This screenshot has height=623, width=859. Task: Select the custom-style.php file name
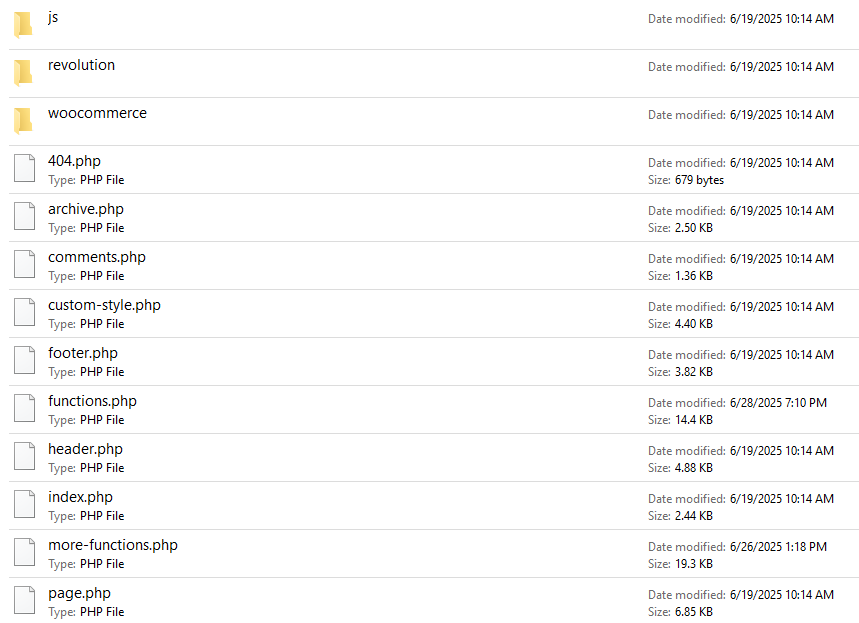pos(104,305)
